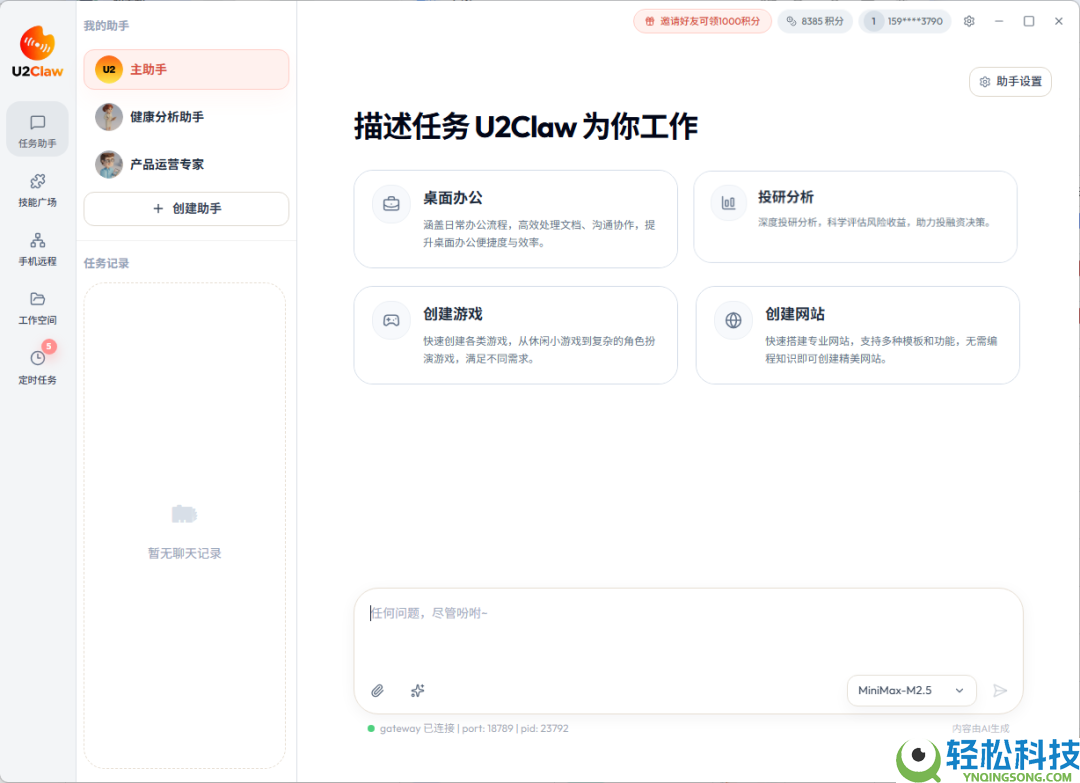Click the account 159****3790 pill
The height and width of the screenshot is (783, 1080).
point(905,21)
